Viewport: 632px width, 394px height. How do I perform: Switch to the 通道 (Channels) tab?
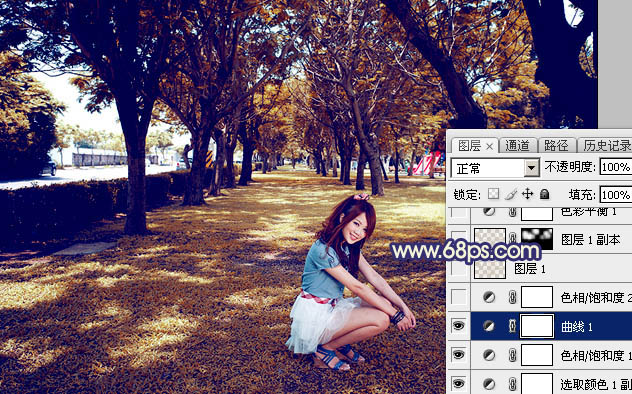(517, 146)
